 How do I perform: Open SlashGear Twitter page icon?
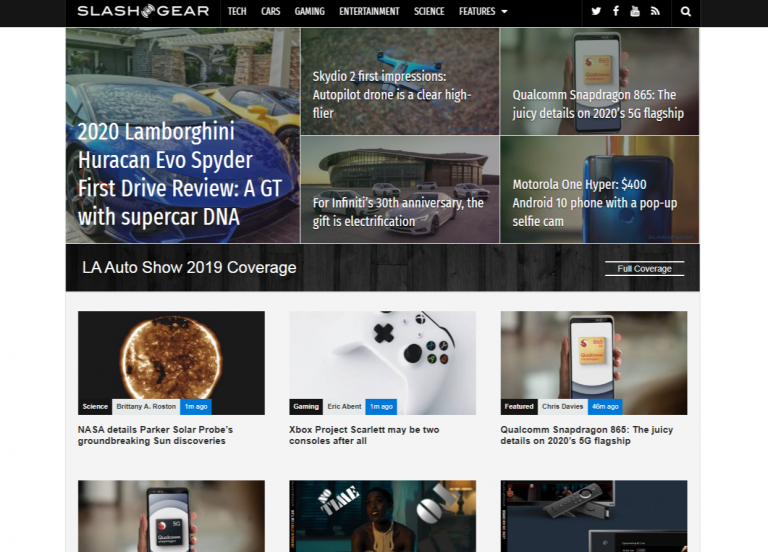[596, 11]
